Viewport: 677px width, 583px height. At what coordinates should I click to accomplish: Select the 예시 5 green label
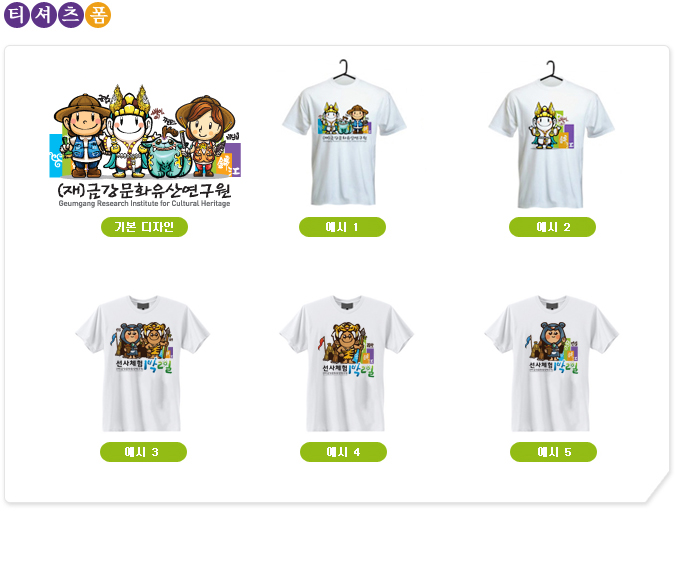[553, 452]
